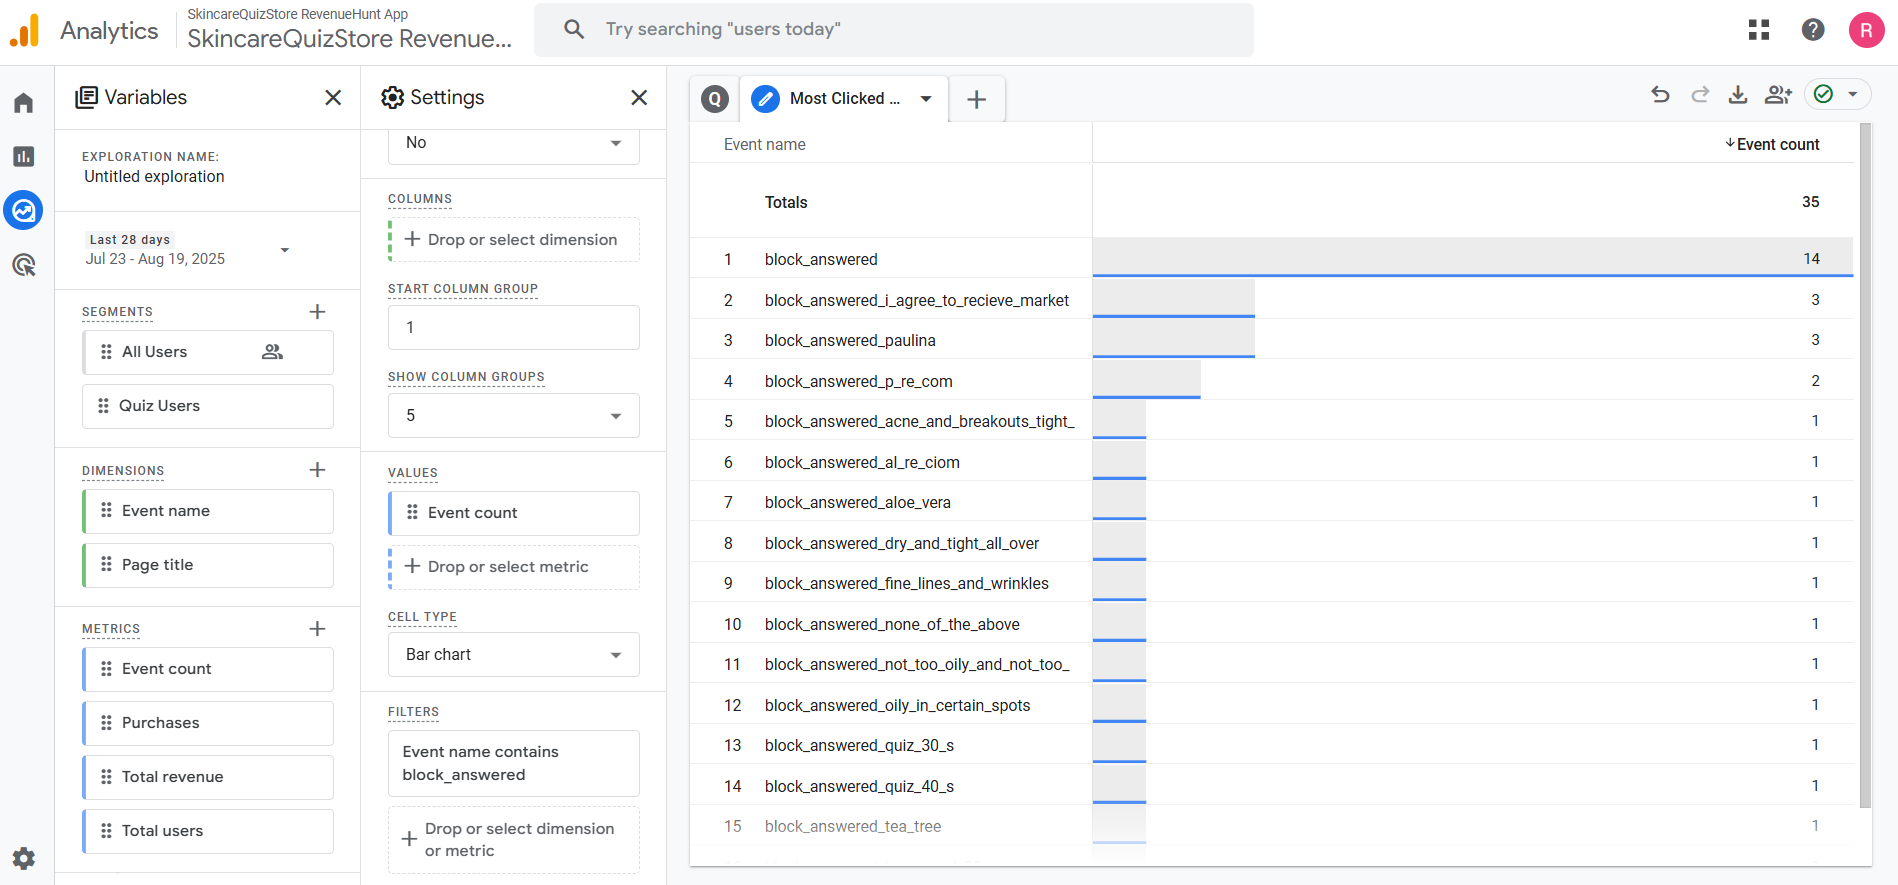This screenshot has height=885, width=1898.
Task: Select the Quiz Users segment
Action: pos(208,406)
